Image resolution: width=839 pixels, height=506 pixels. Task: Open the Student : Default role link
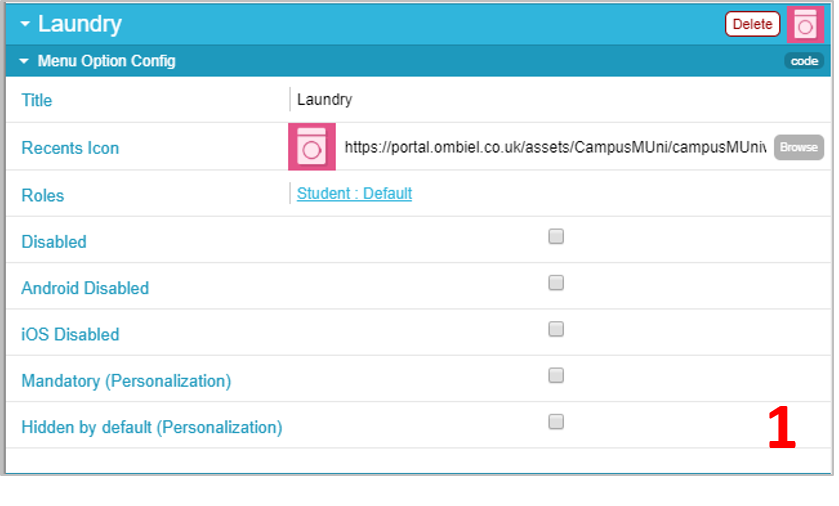354,194
